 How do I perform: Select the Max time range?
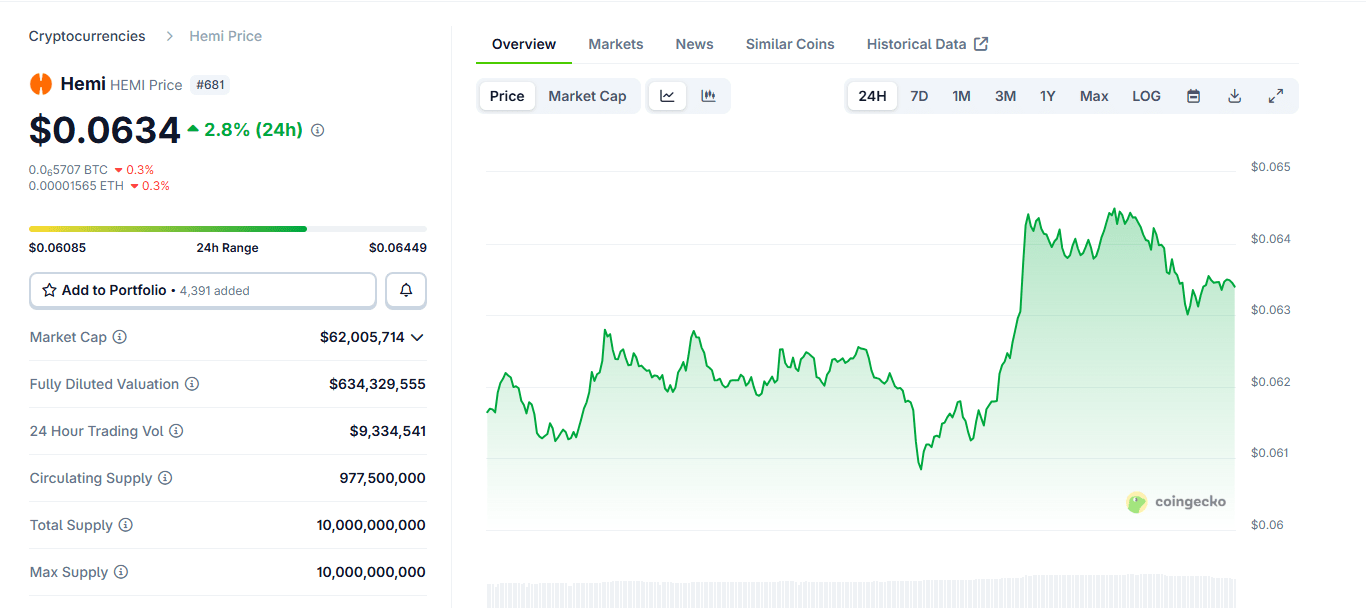click(x=1094, y=96)
